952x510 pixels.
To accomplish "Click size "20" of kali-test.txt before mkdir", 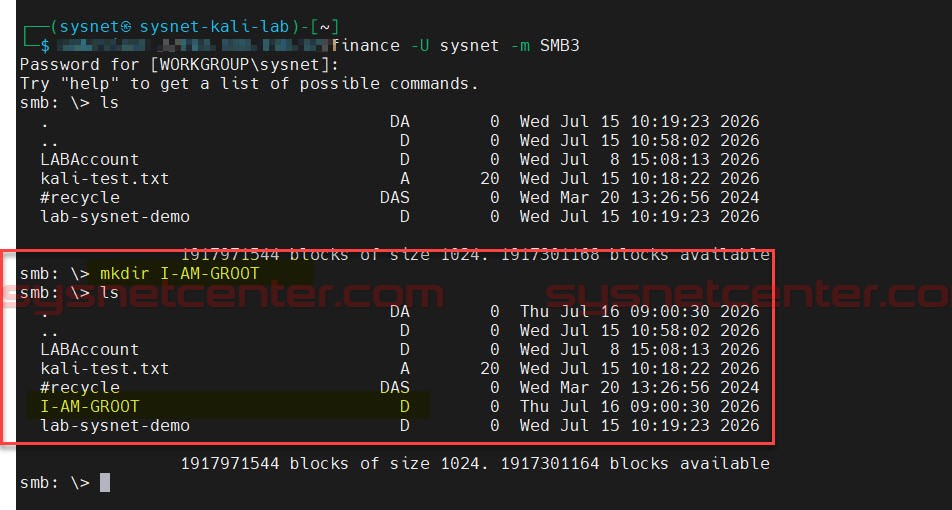I will (x=489, y=178).
